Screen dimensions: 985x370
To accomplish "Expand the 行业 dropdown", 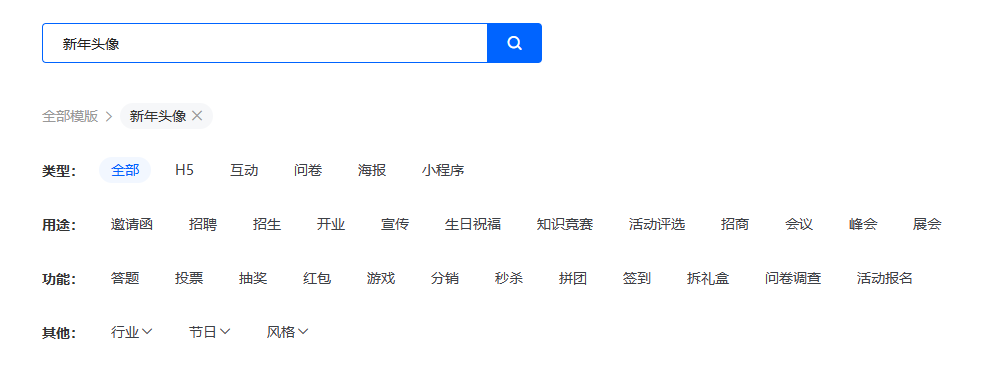I will click(132, 332).
